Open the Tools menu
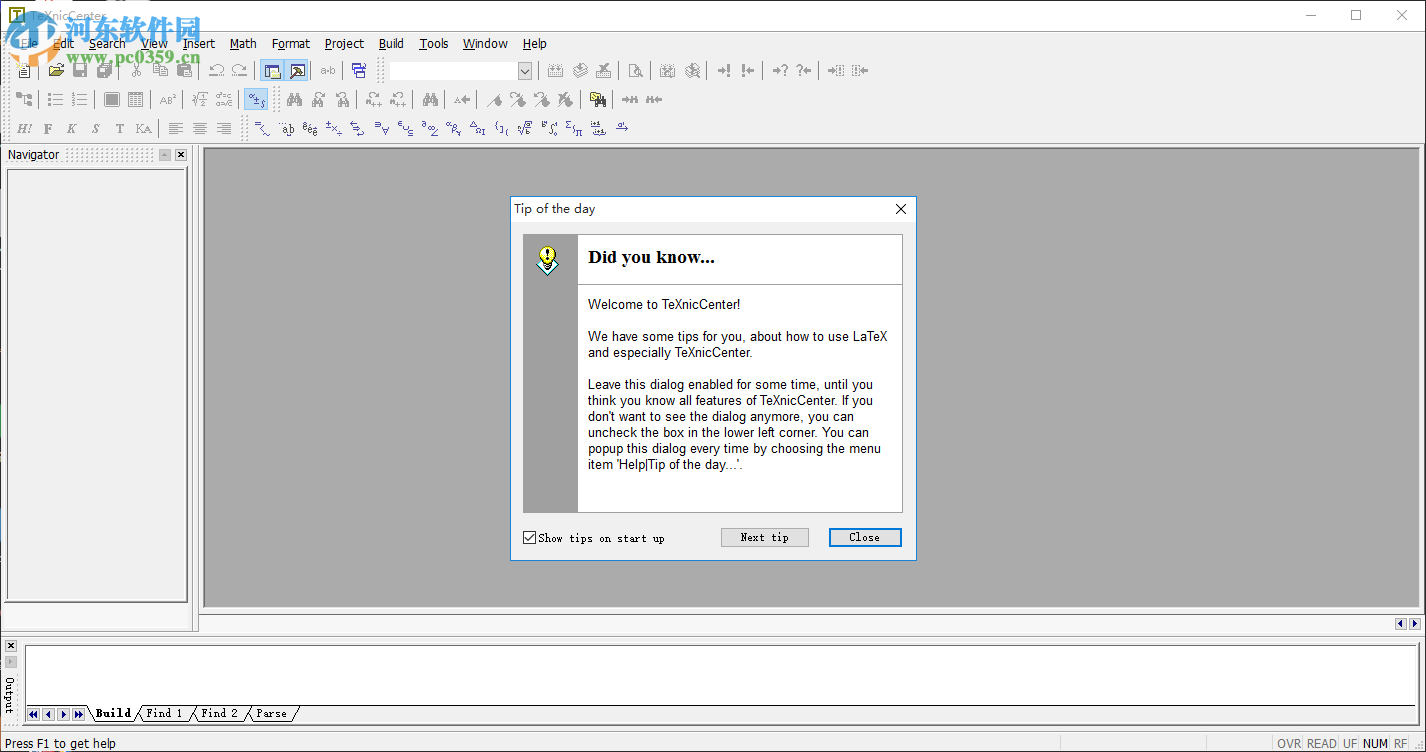 click(x=434, y=43)
